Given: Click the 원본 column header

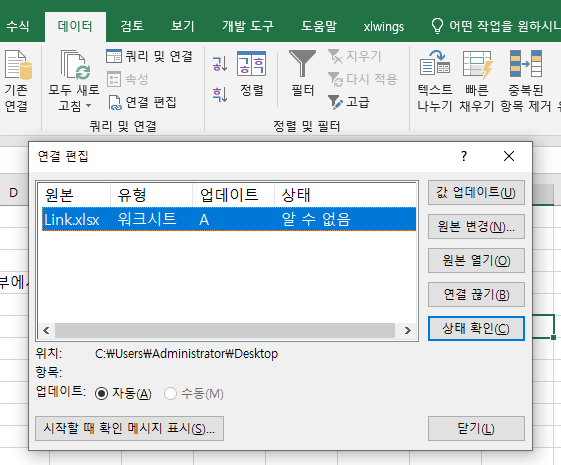Looking at the screenshot, I should click(x=74, y=195).
